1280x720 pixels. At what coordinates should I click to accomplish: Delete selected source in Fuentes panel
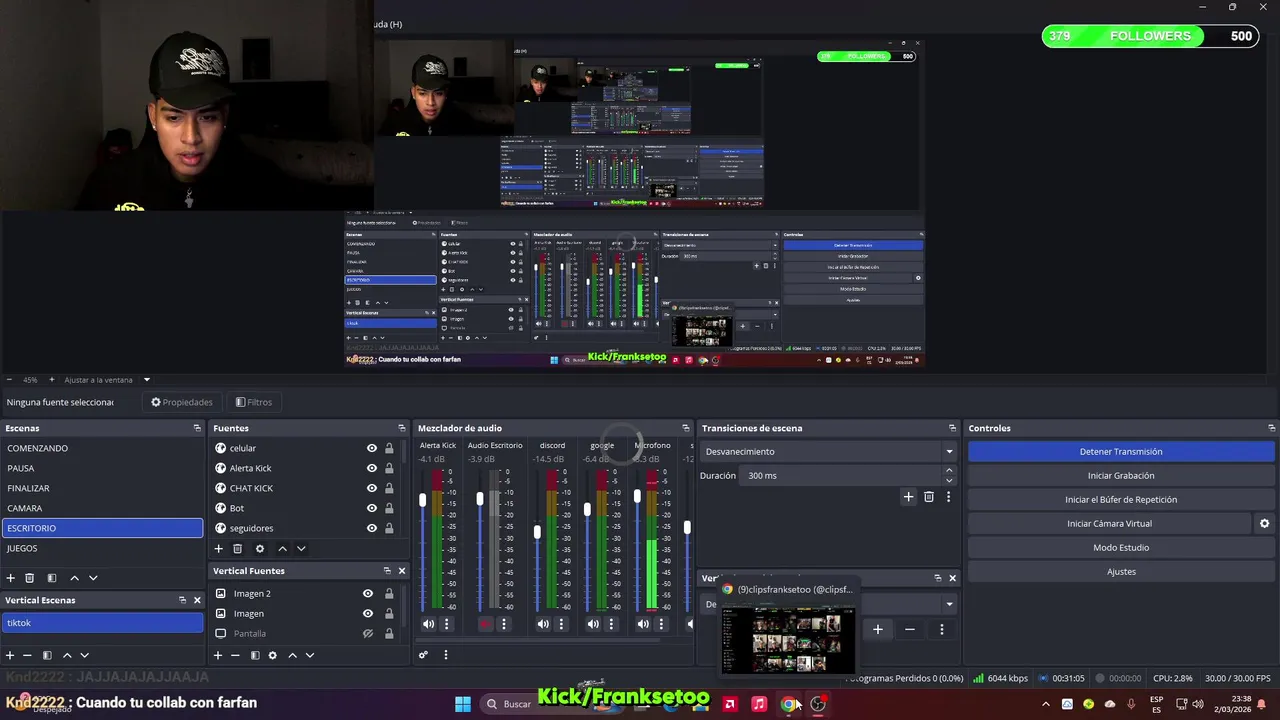[238, 549]
